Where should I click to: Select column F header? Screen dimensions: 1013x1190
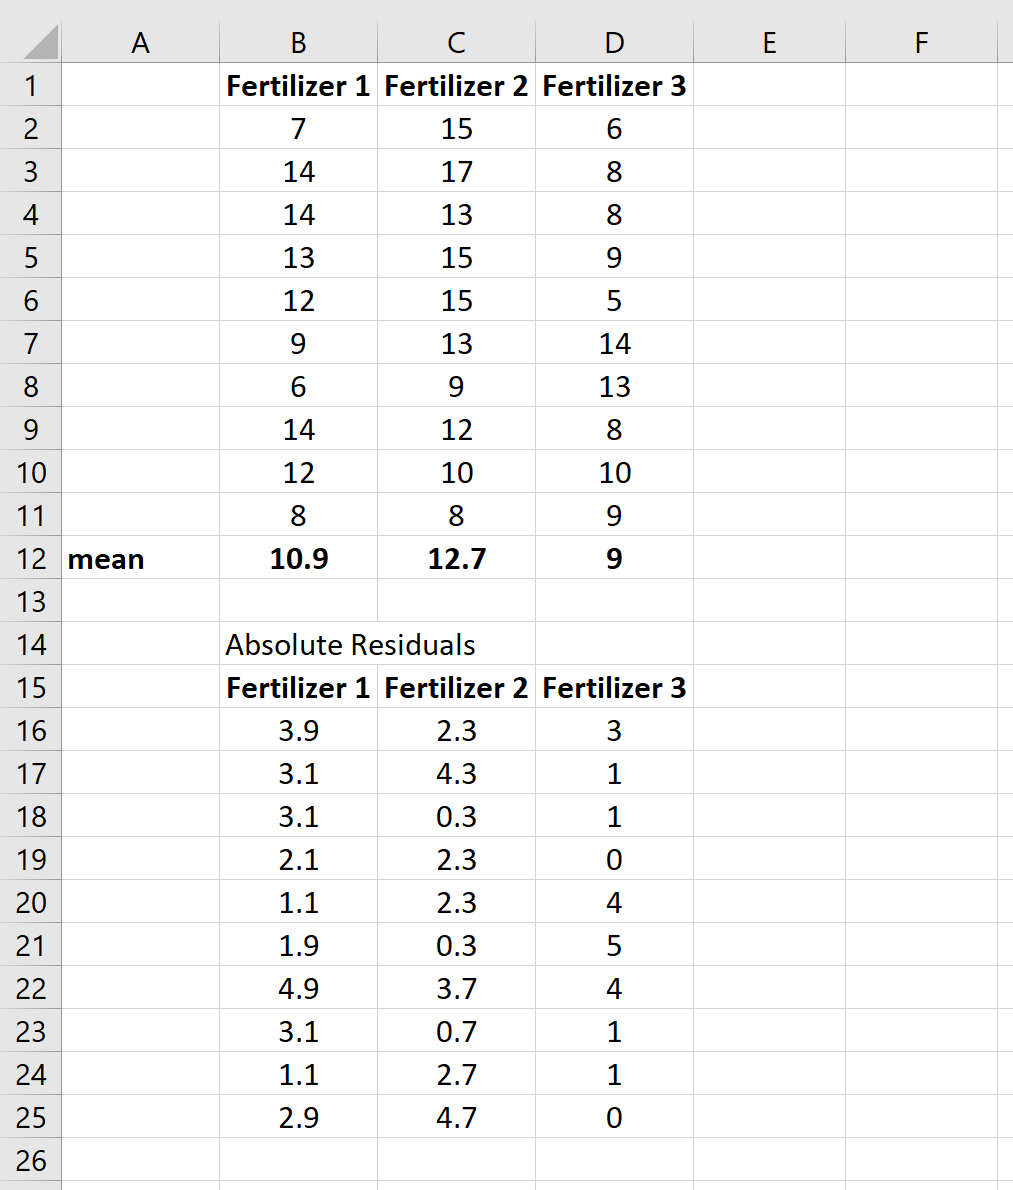coord(921,42)
